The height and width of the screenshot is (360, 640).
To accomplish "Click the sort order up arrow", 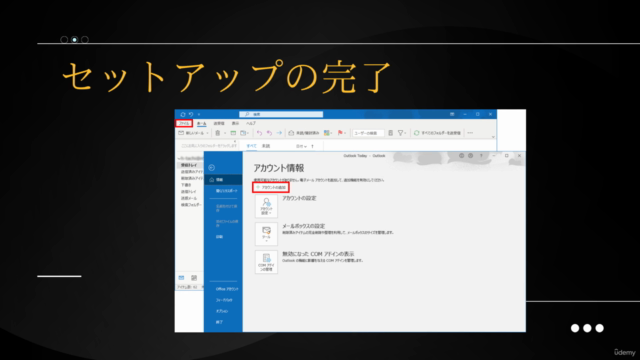I will [312, 146].
